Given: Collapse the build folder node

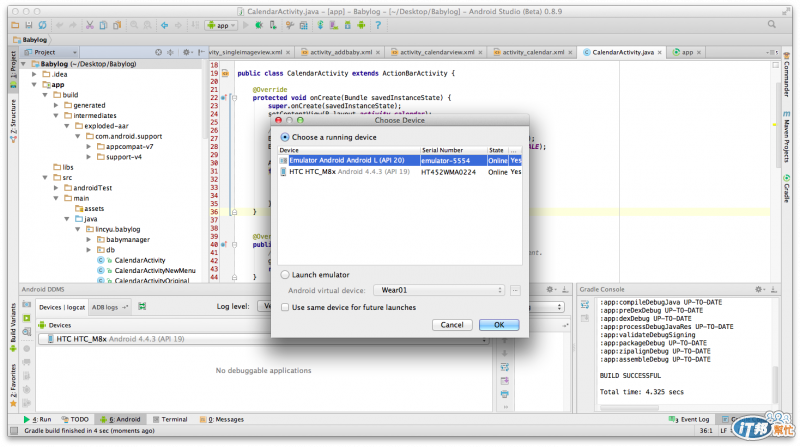Looking at the screenshot, I should pyautogui.click(x=45, y=95).
